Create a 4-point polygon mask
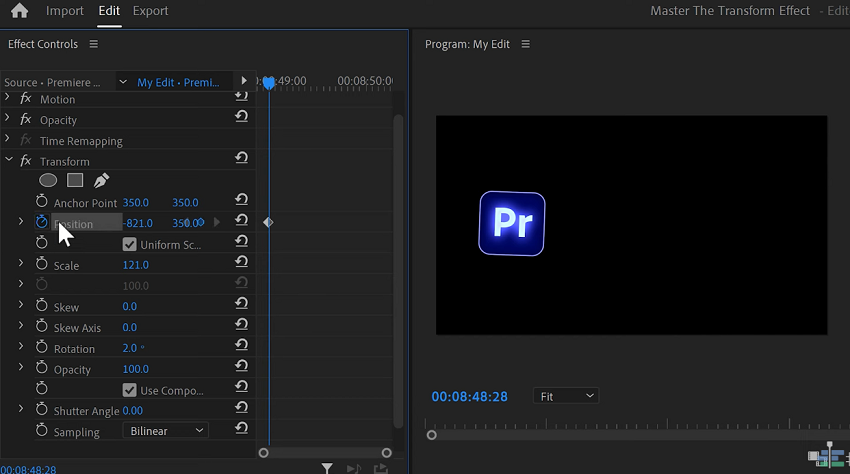The height and width of the screenshot is (474, 850). click(75, 180)
